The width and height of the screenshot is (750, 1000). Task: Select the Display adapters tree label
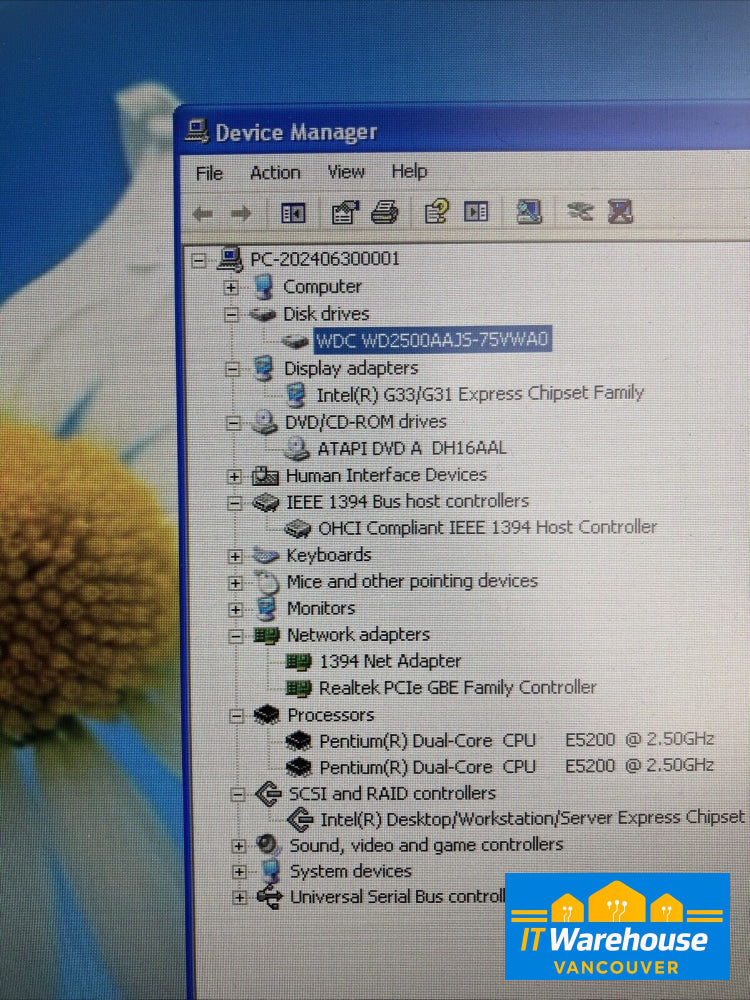point(351,369)
